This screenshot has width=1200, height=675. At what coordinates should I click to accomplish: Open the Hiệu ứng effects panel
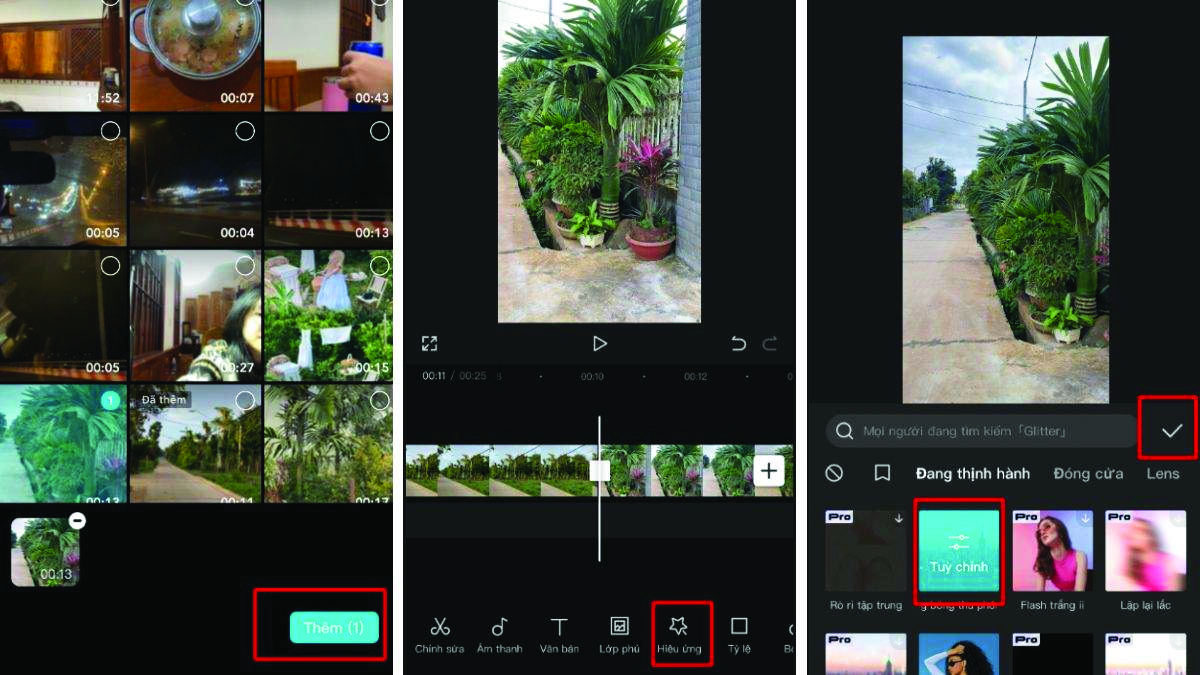(x=681, y=635)
